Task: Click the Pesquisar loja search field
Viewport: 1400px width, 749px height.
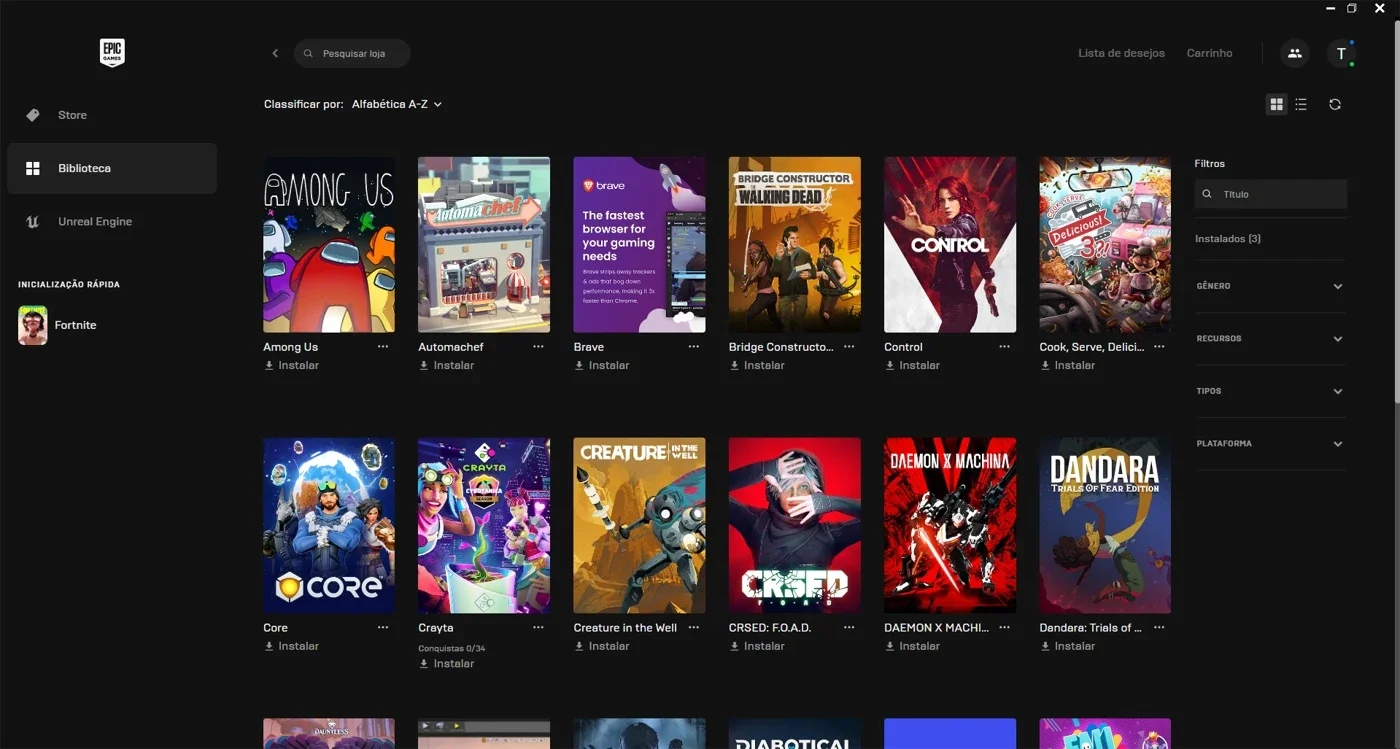Action: (x=352, y=53)
